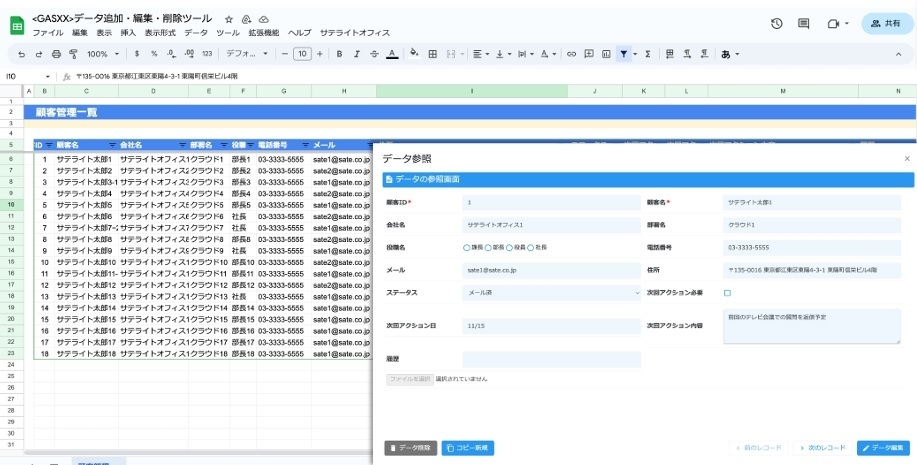917x465 pixels.
Task: Star this spreadsheet document
Action: pos(229,19)
